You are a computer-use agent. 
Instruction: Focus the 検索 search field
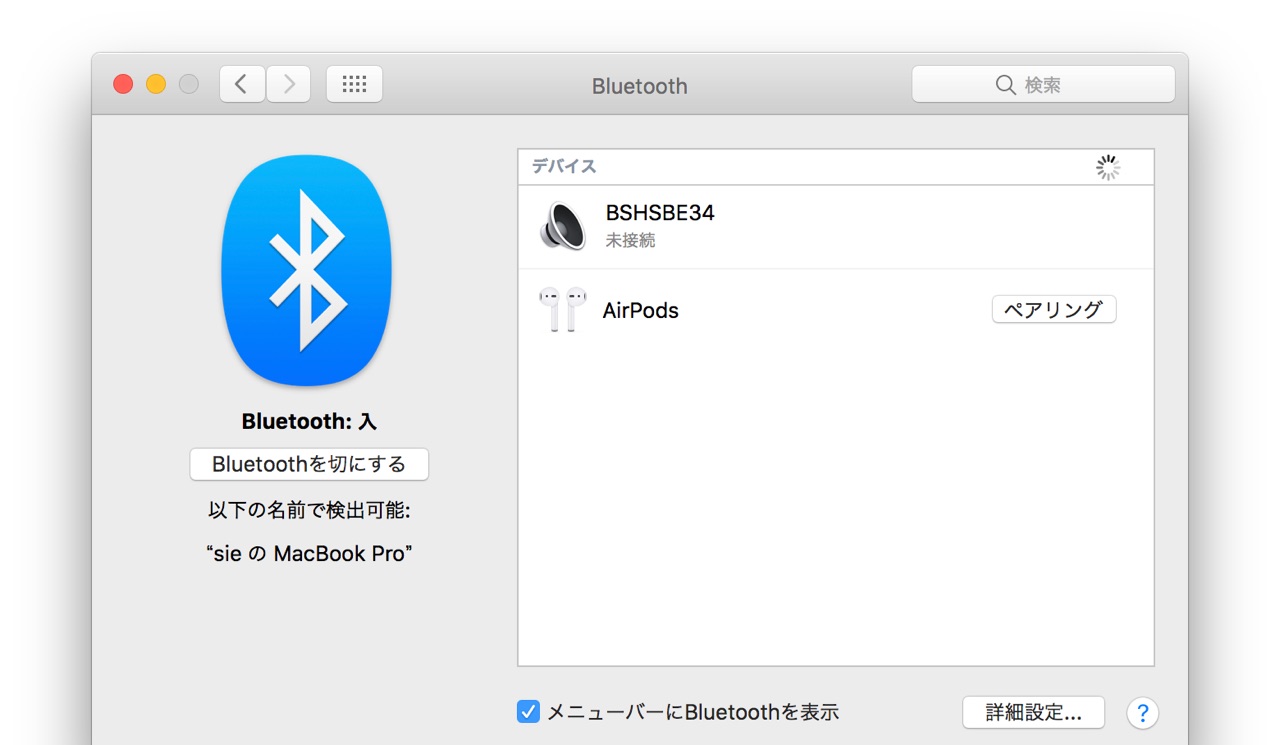(1060, 86)
